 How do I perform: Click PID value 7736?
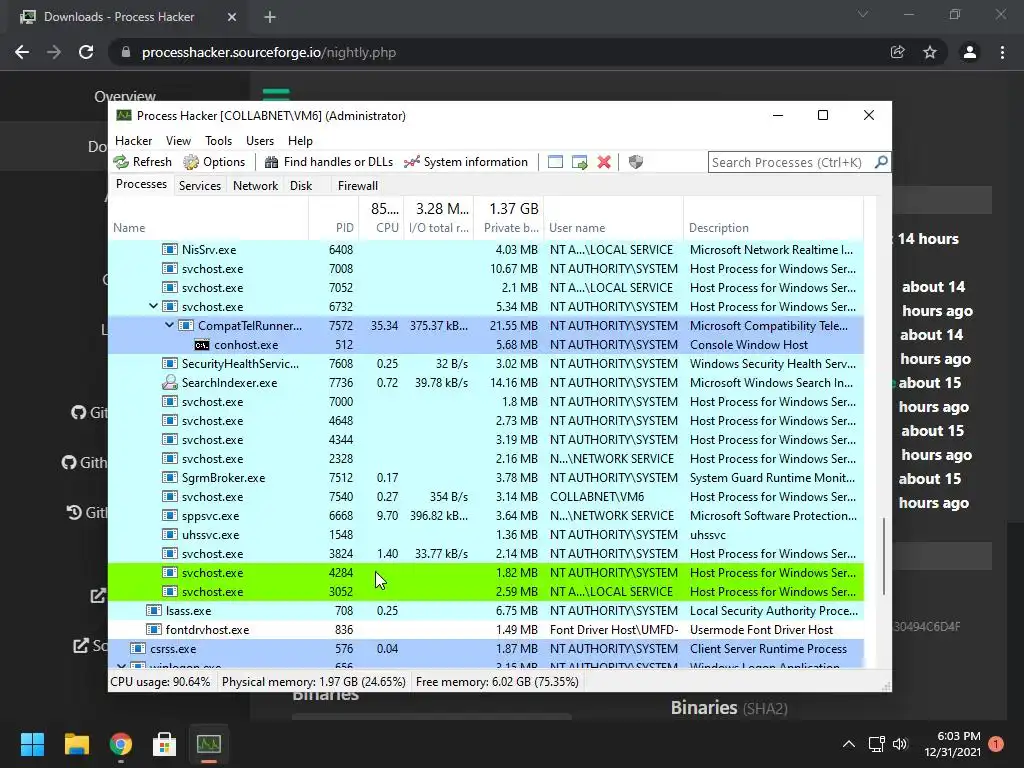coord(341,383)
